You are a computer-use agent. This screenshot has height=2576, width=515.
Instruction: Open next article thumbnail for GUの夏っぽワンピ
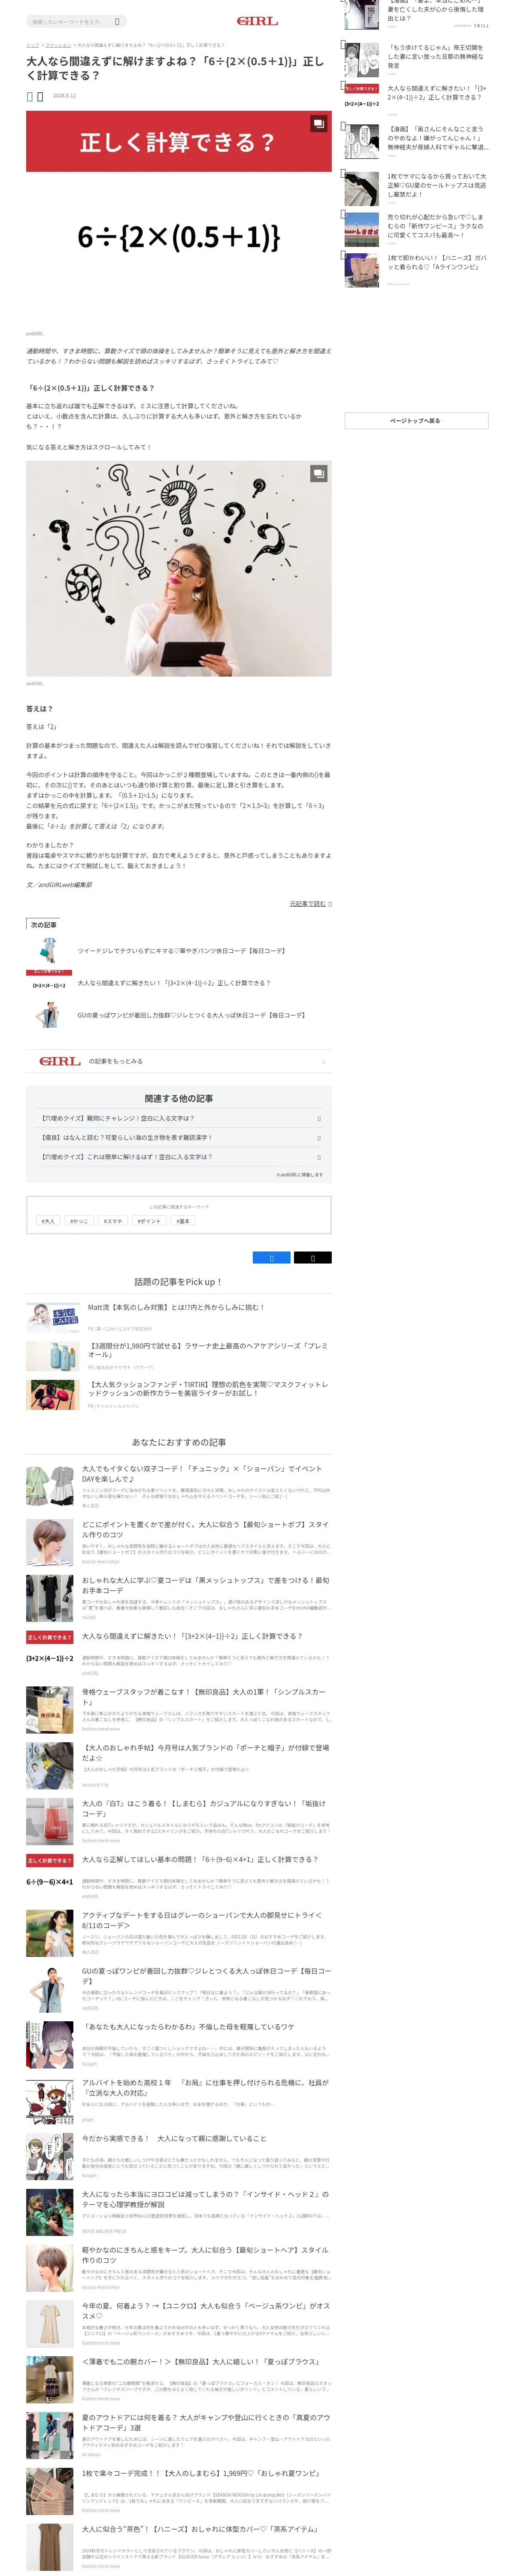[48, 1015]
